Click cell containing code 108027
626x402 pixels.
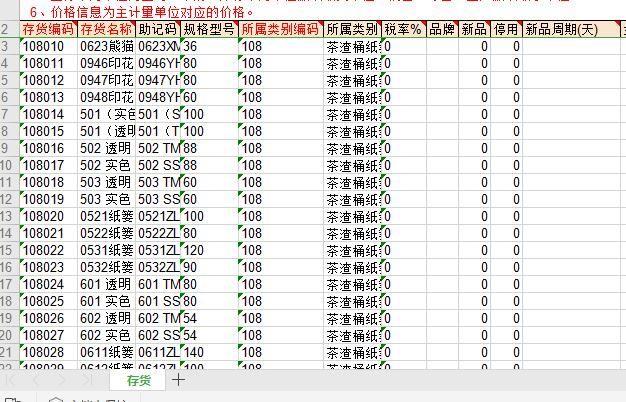point(48,335)
